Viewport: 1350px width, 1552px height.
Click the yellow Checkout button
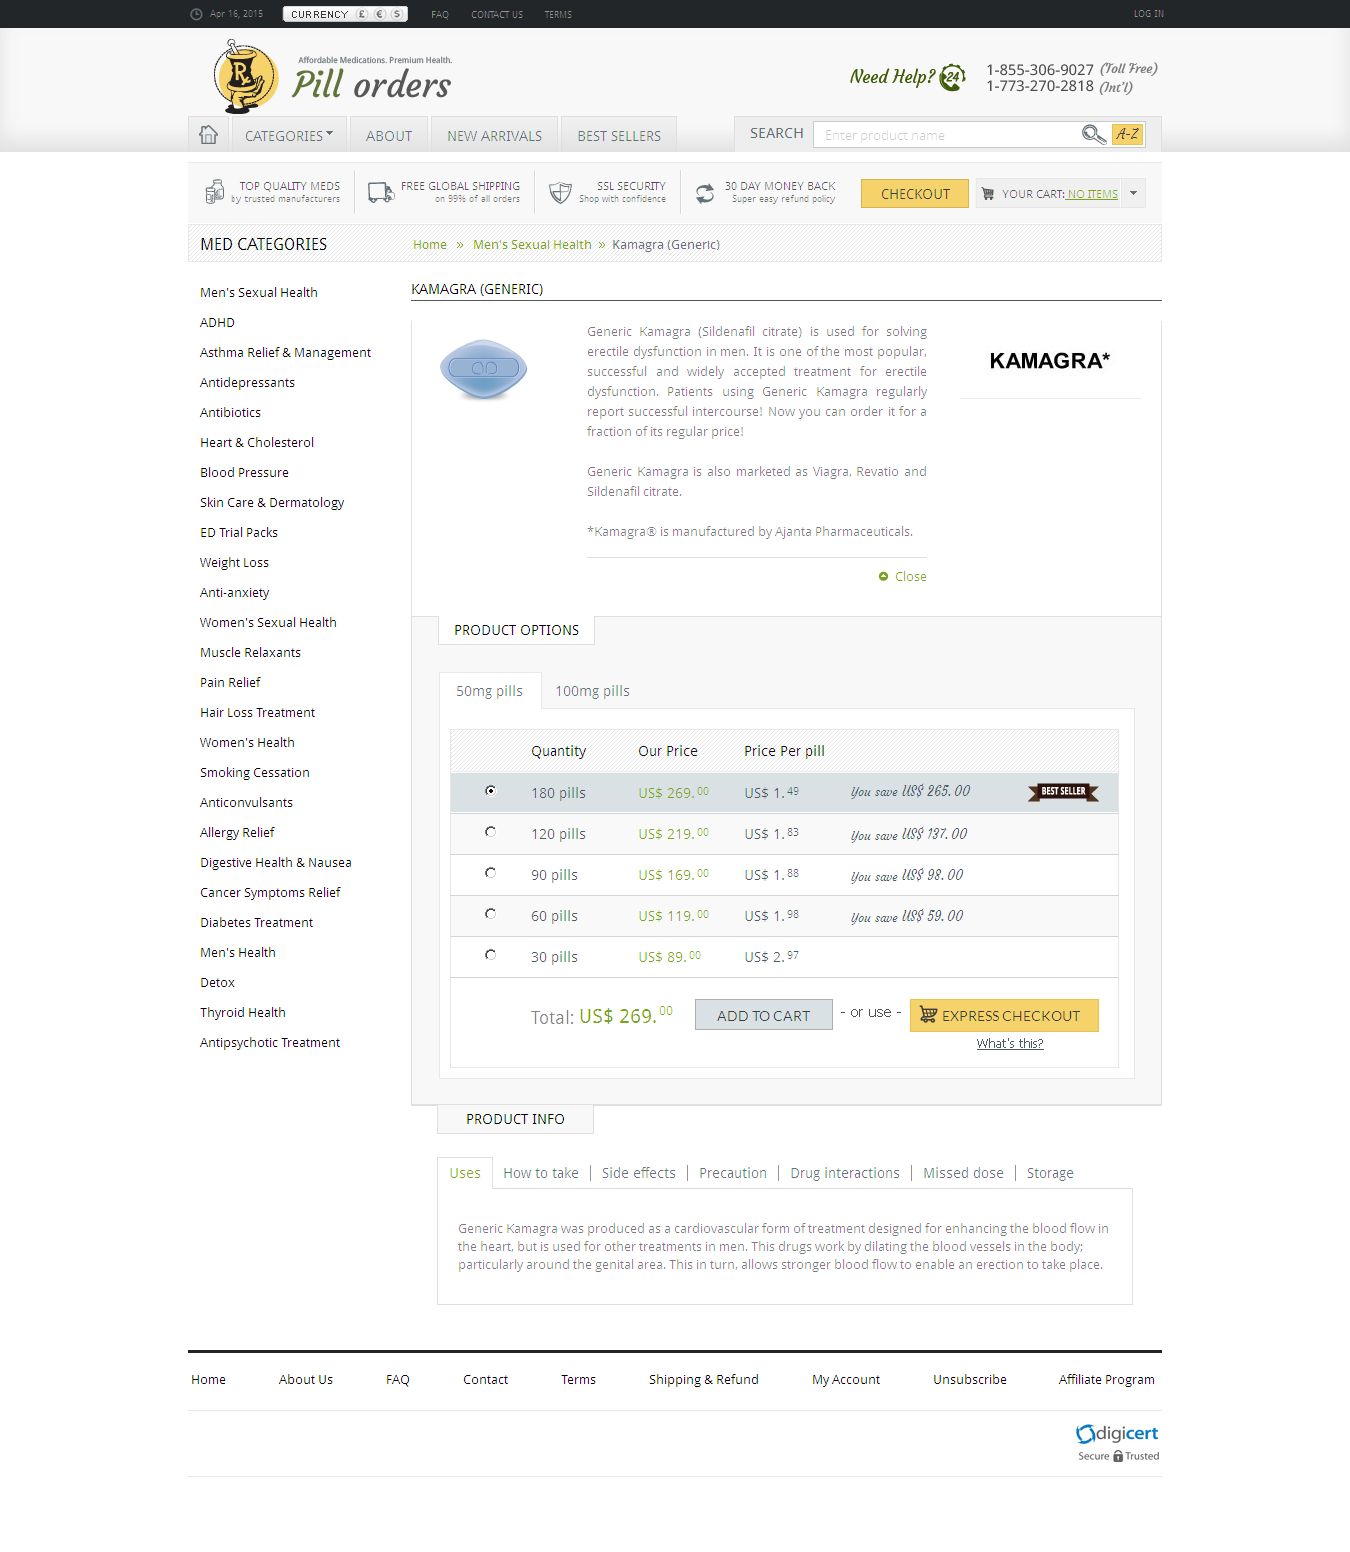coord(915,194)
